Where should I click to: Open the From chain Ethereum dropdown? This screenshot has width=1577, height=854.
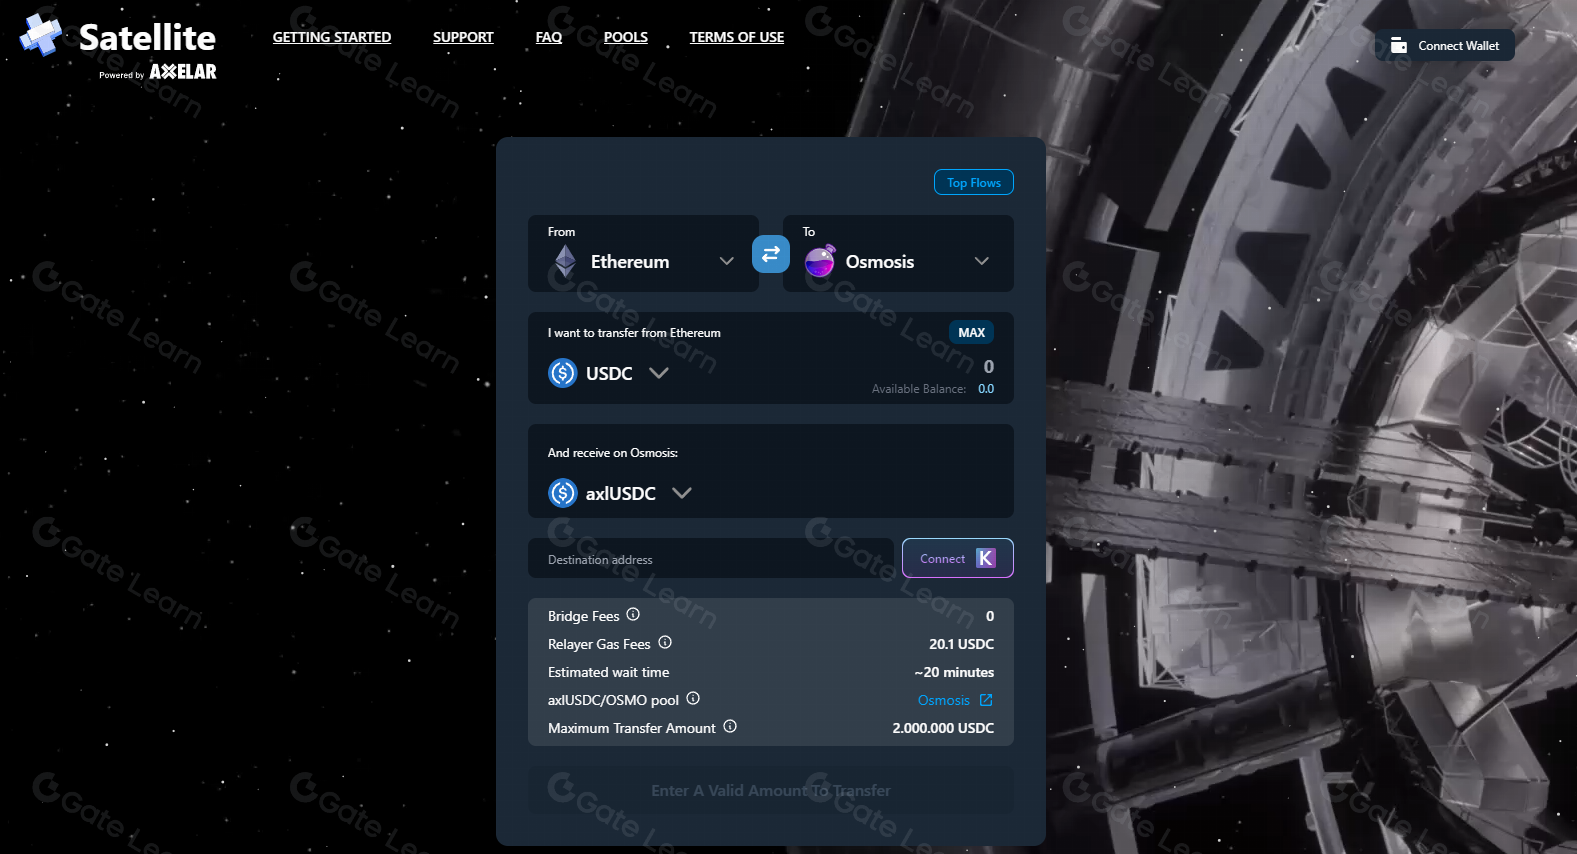click(x=643, y=253)
